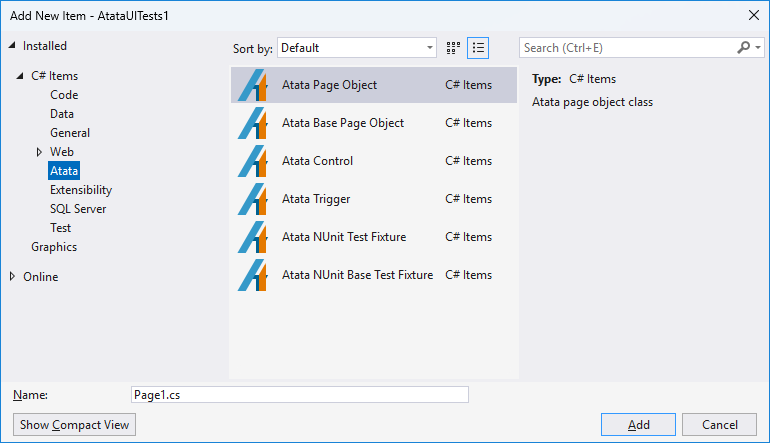This screenshot has height=443, width=770.
Task: Expand the Online category
Action: pos(12,277)
